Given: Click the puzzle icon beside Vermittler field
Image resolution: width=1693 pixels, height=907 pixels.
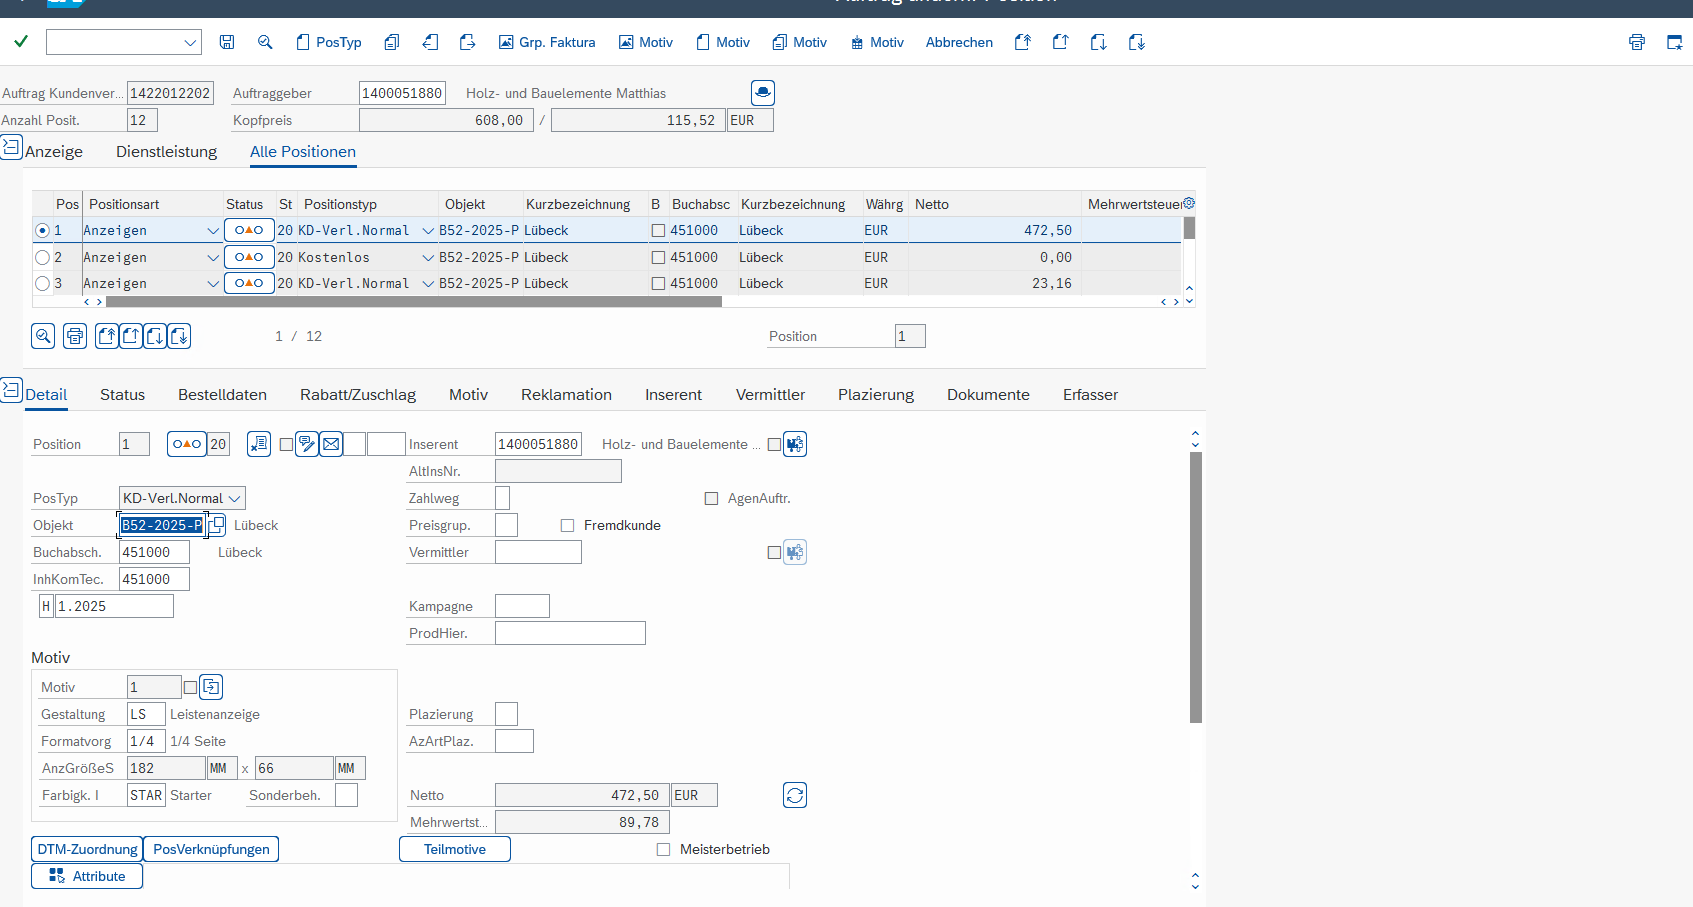Looking at the screenshot, I should (795, 552).
